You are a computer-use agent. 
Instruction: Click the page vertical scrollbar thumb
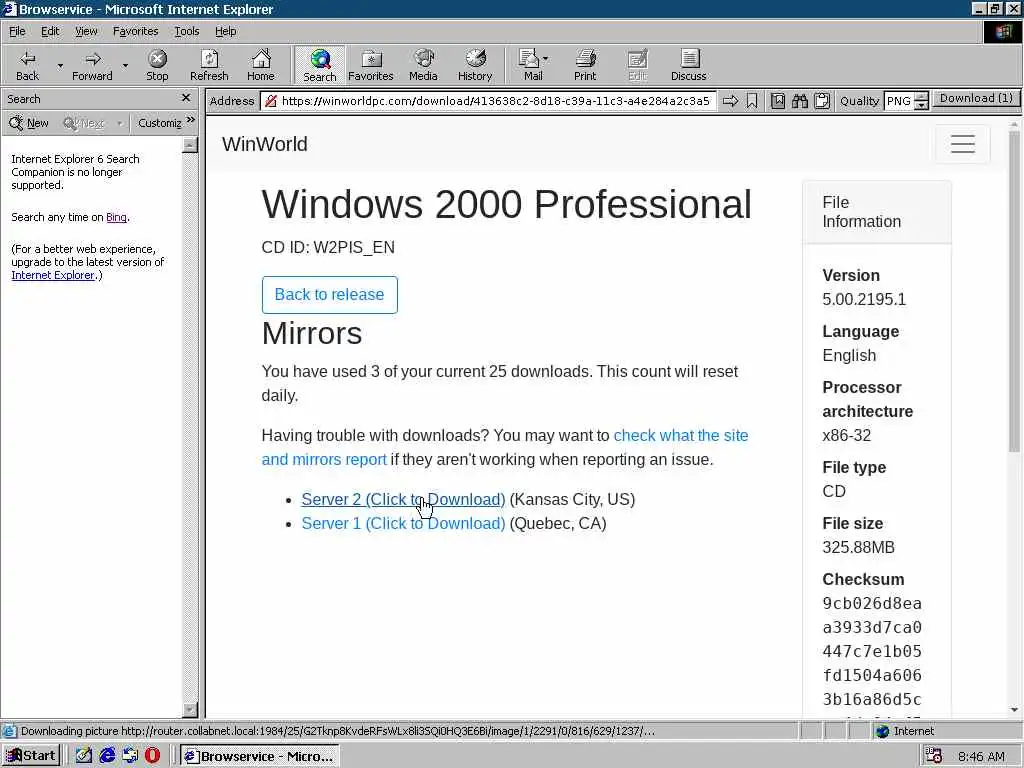pyautogui.click(x=1014, y=291)
